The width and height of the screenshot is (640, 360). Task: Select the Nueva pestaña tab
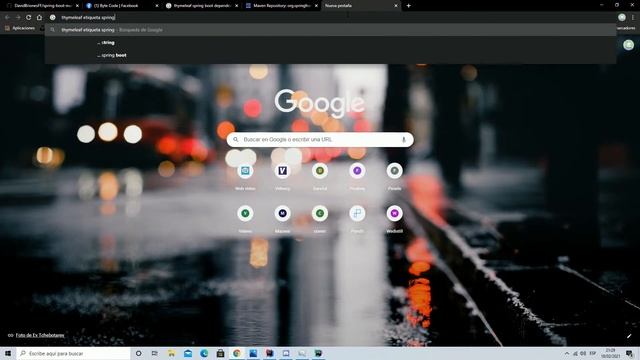point(360,6)
